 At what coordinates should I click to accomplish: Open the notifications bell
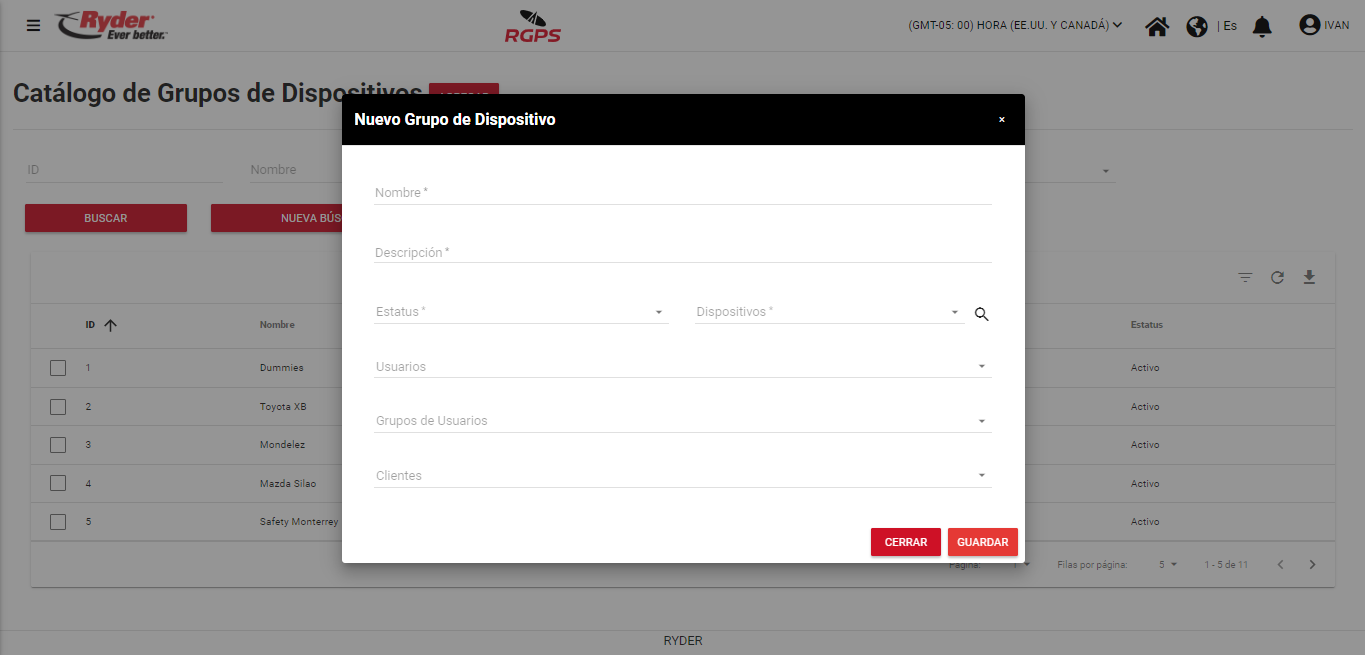tap(1263, 26)
